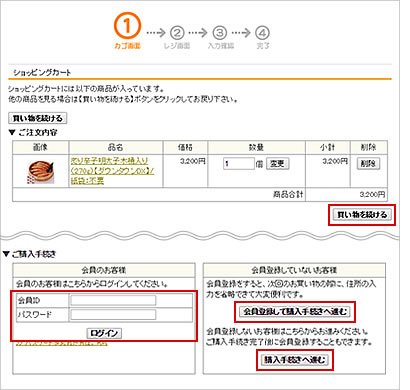The height and width of the screenshot is (390, 410).
Task: Click the ショッピングカート page title
Action: pyautogui.click(x=42, y=72)
